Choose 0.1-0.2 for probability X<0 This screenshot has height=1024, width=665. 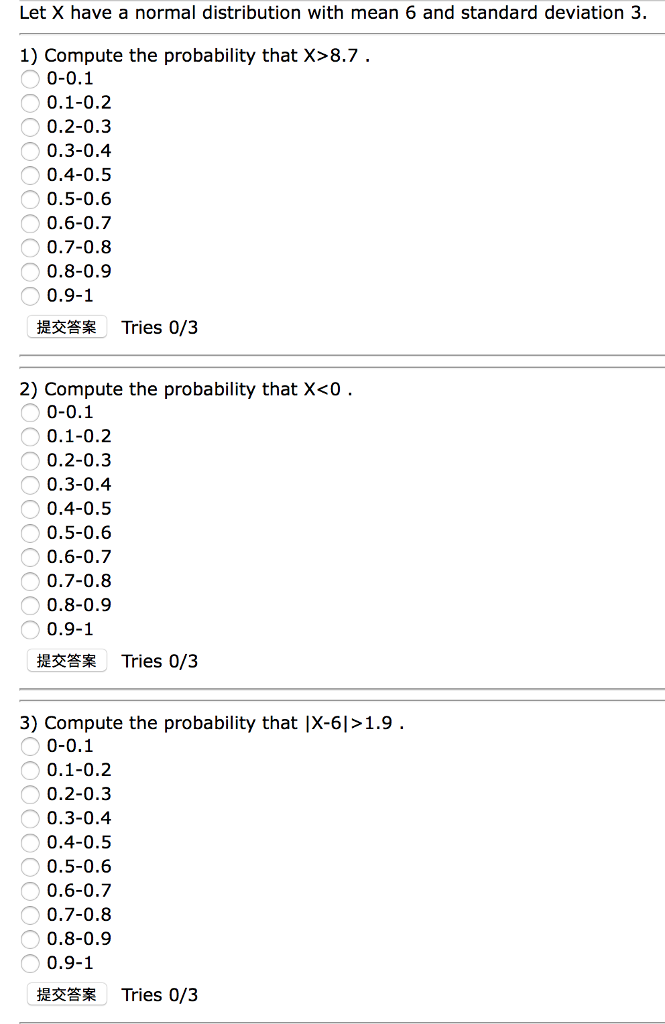coord(30,437)
